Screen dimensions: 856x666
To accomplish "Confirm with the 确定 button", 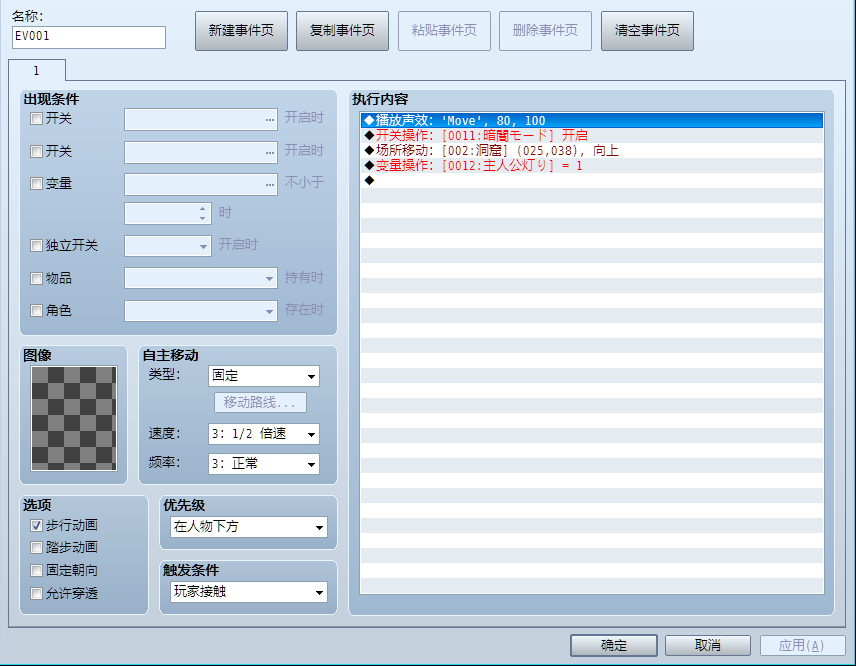I will point(614,645).
